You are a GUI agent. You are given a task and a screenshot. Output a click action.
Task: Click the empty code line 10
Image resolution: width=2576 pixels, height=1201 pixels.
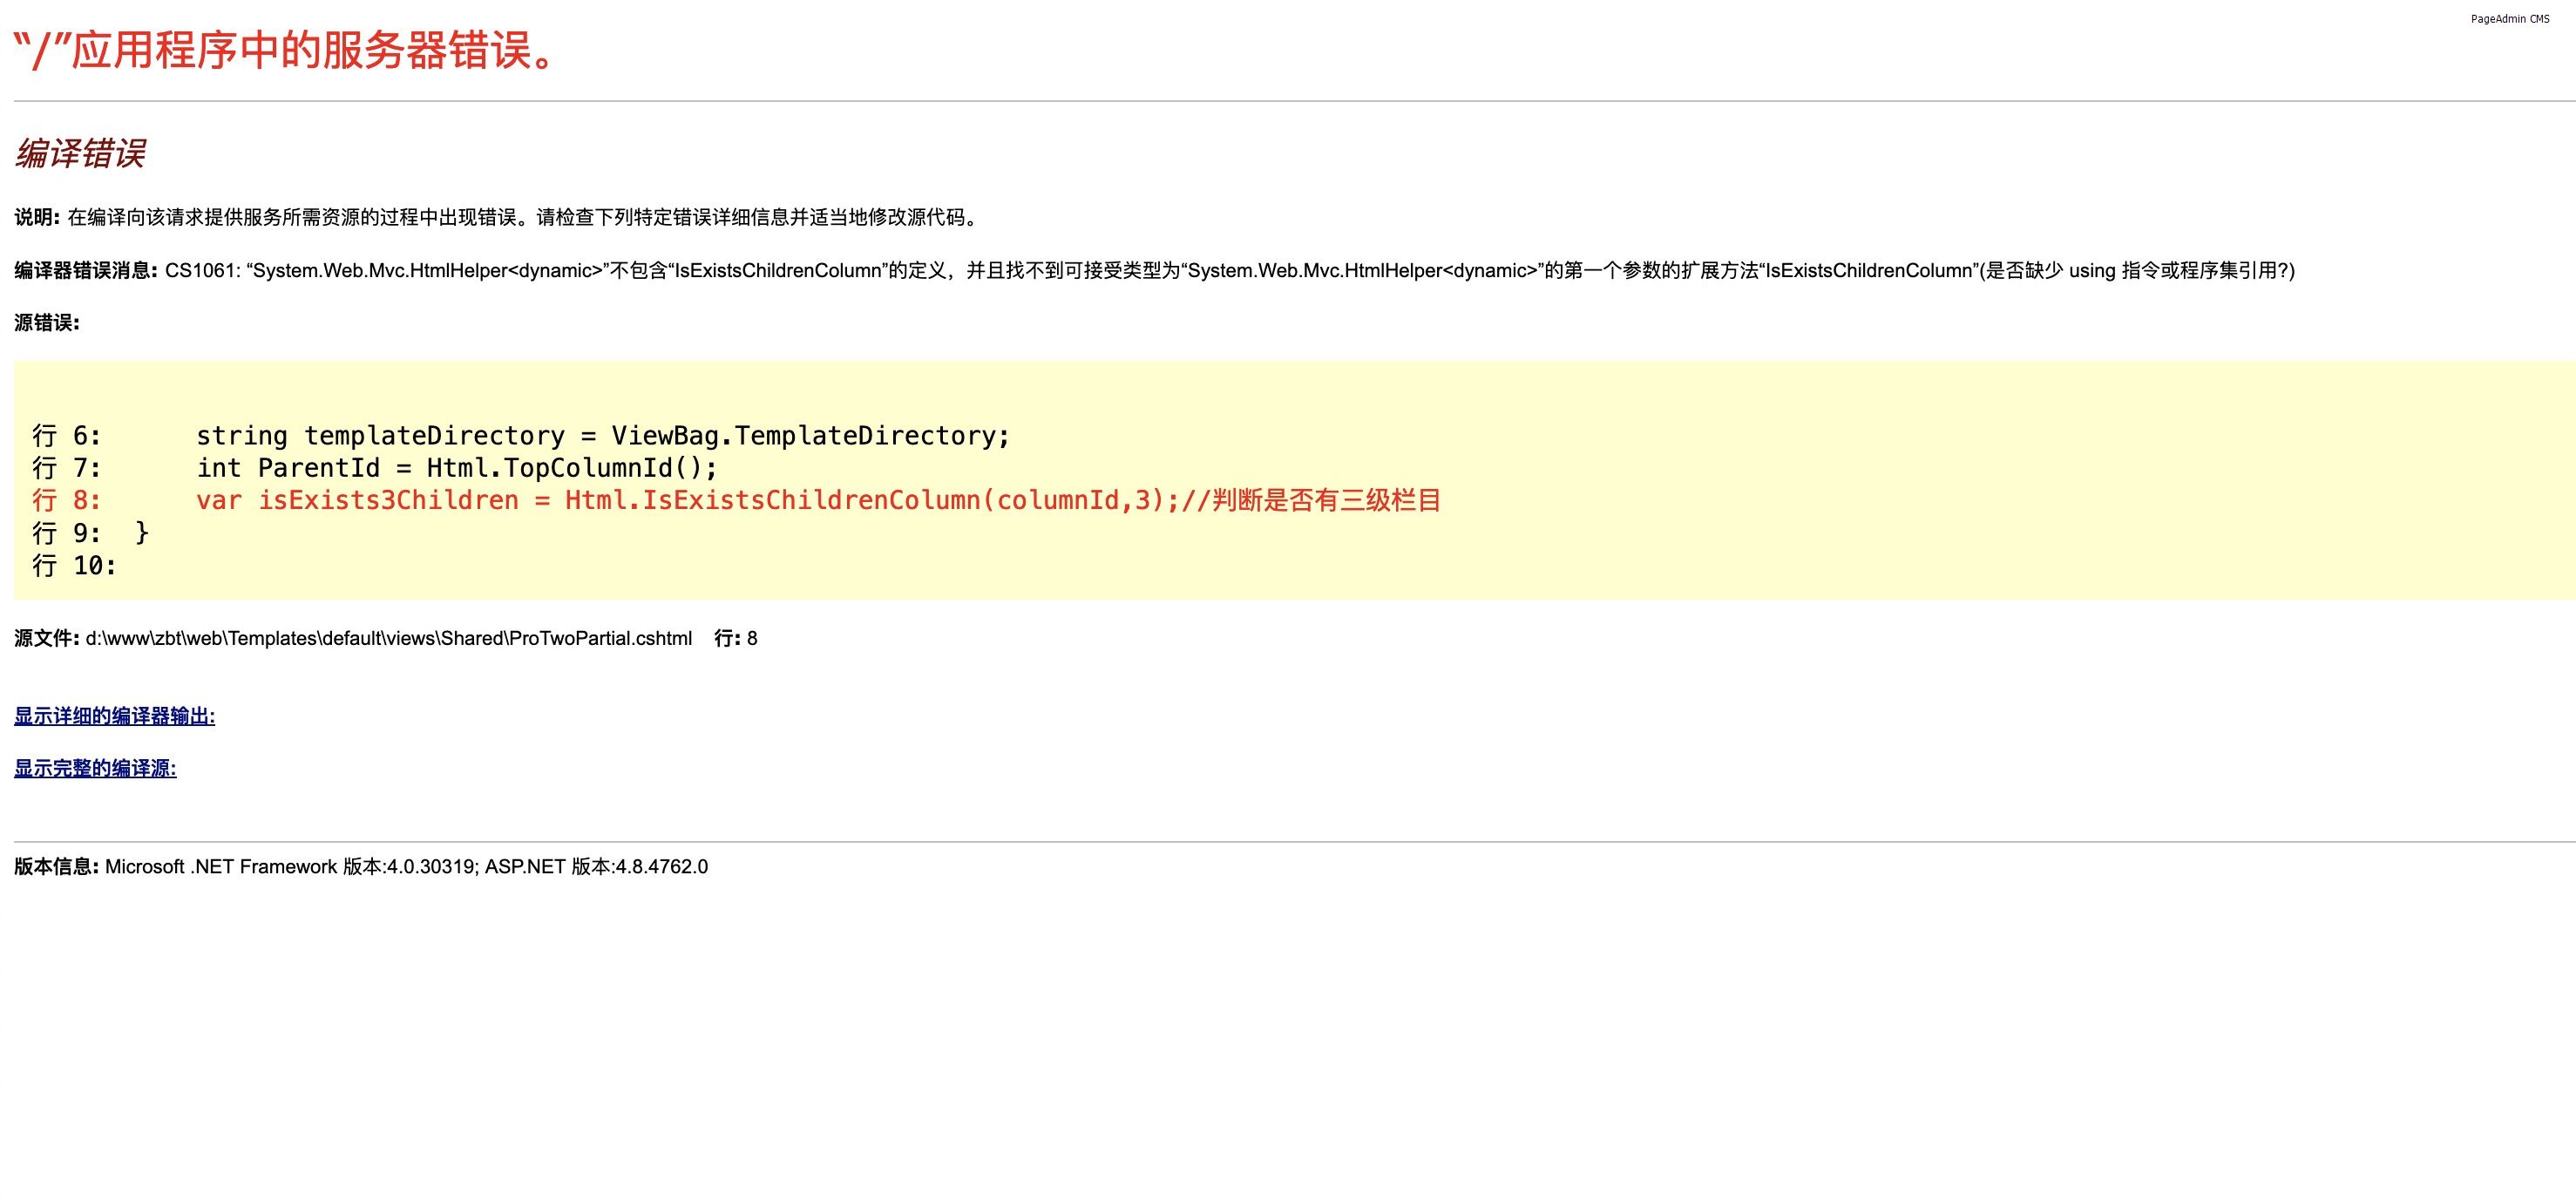click(74, 566)
